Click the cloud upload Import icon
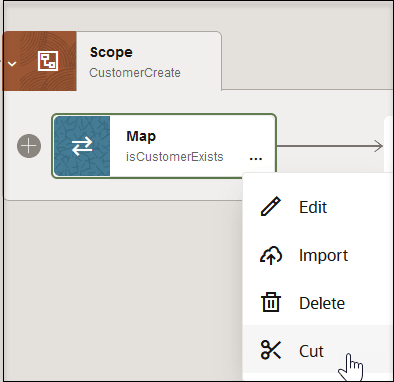Image resolution: width=394 pixels, height=382 pixels. tap(271, 255)
